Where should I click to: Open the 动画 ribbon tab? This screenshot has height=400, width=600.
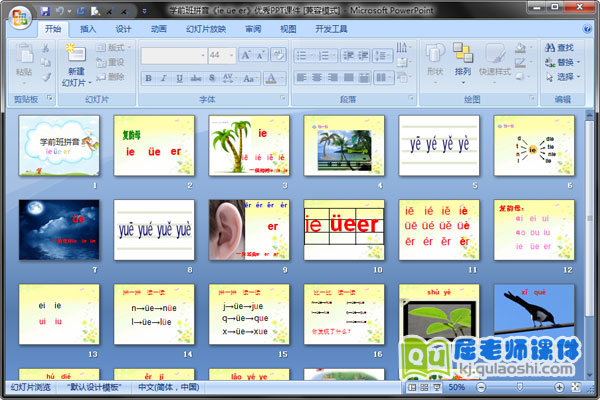[x=158, y=29]
